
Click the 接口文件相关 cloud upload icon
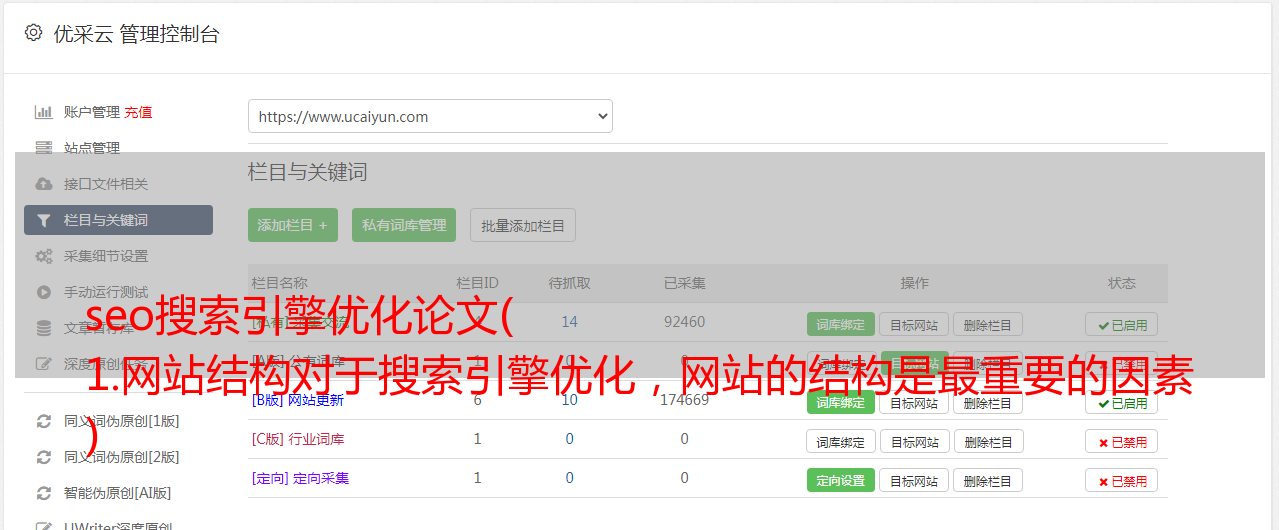coord(43,184)
